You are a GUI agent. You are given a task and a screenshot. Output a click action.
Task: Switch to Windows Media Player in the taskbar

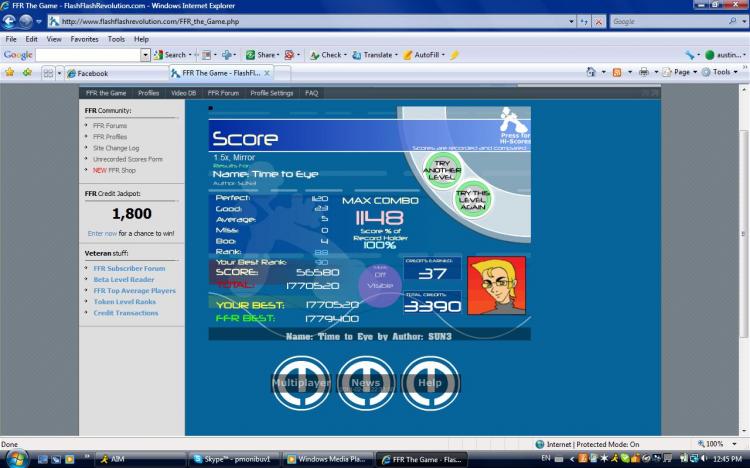tap(328, 459)
